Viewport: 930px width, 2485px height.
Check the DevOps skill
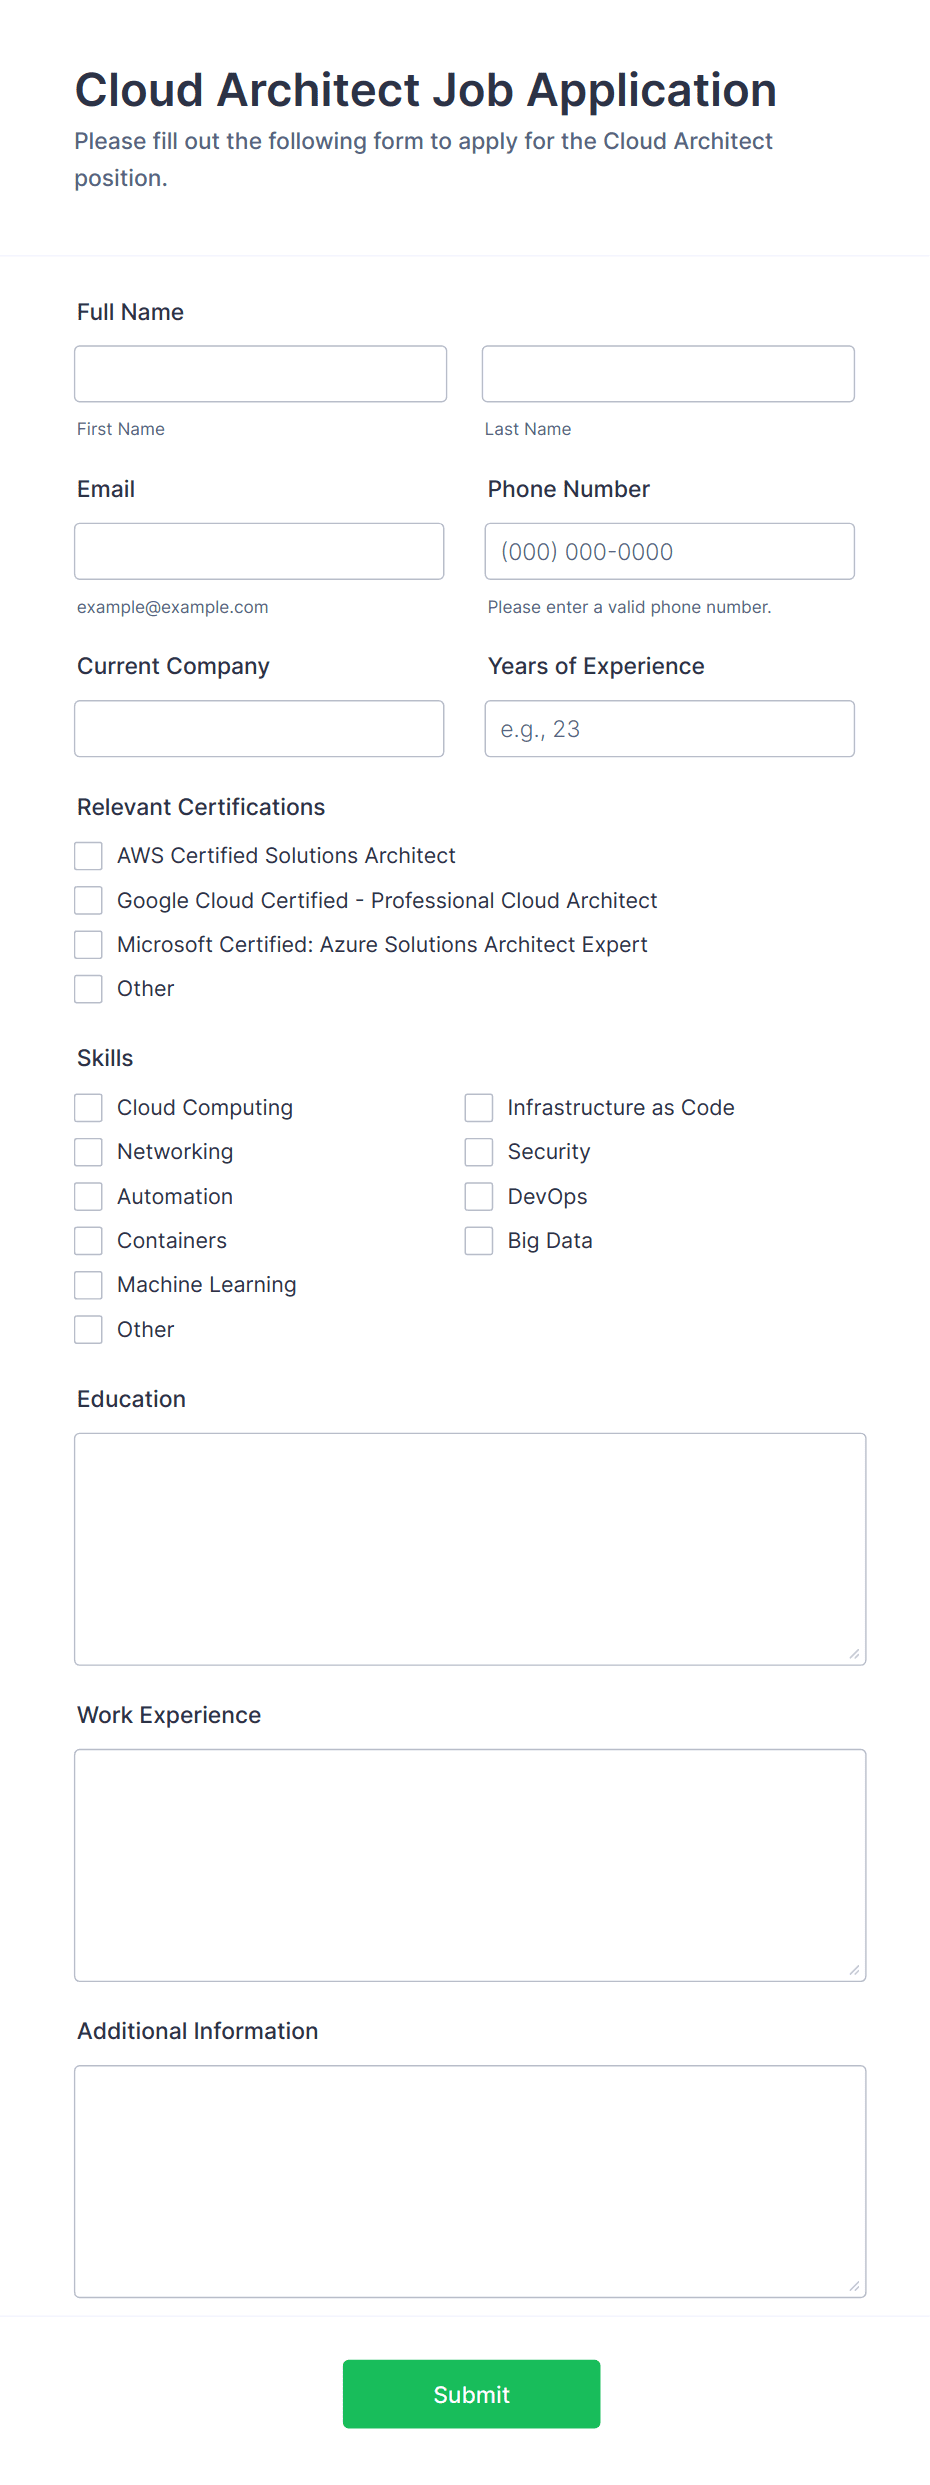click(478, 1196)
